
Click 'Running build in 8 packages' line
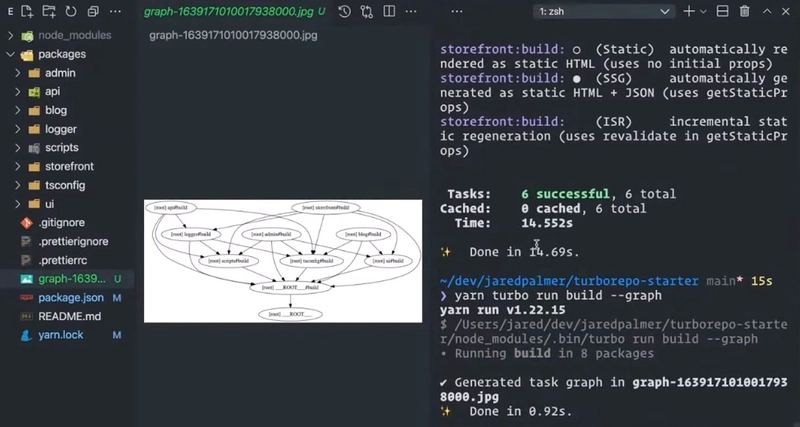(547, 354)
